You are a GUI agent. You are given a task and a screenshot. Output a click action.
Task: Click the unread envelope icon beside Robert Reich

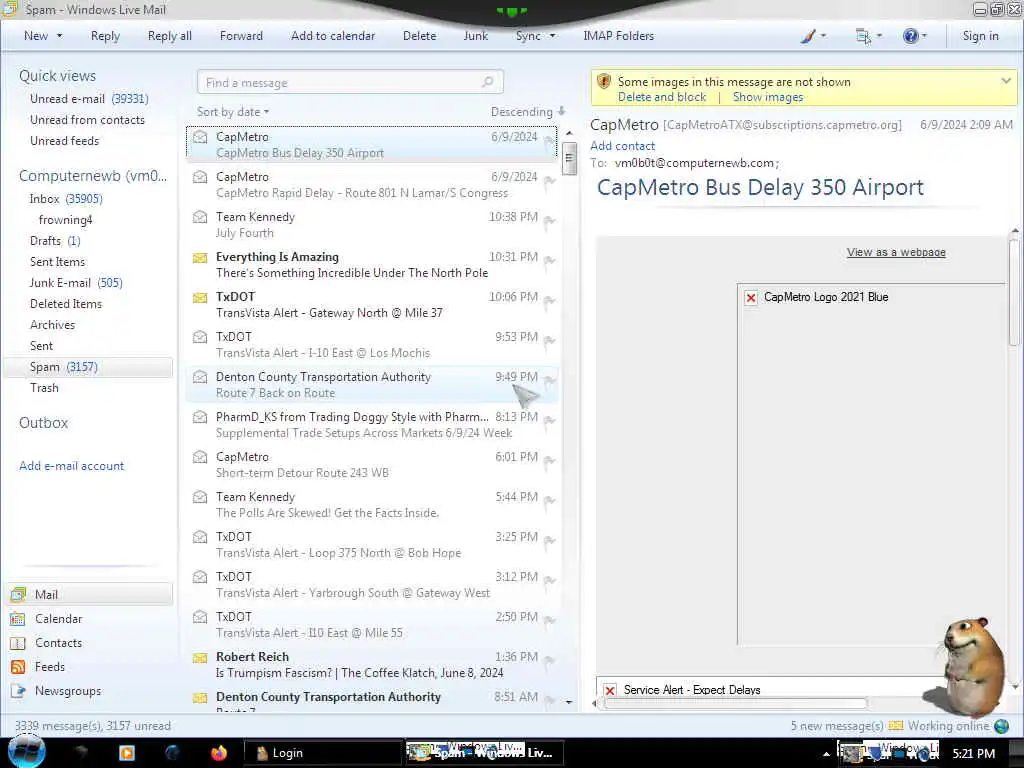tap(200, 657)
